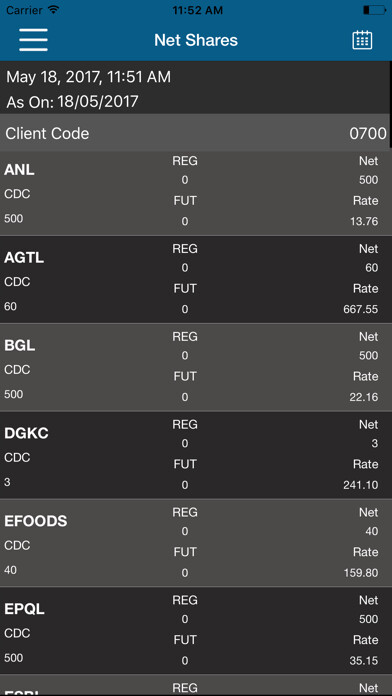Open the hamburger menu
This screenshot has height=696, width=392.
33,40
